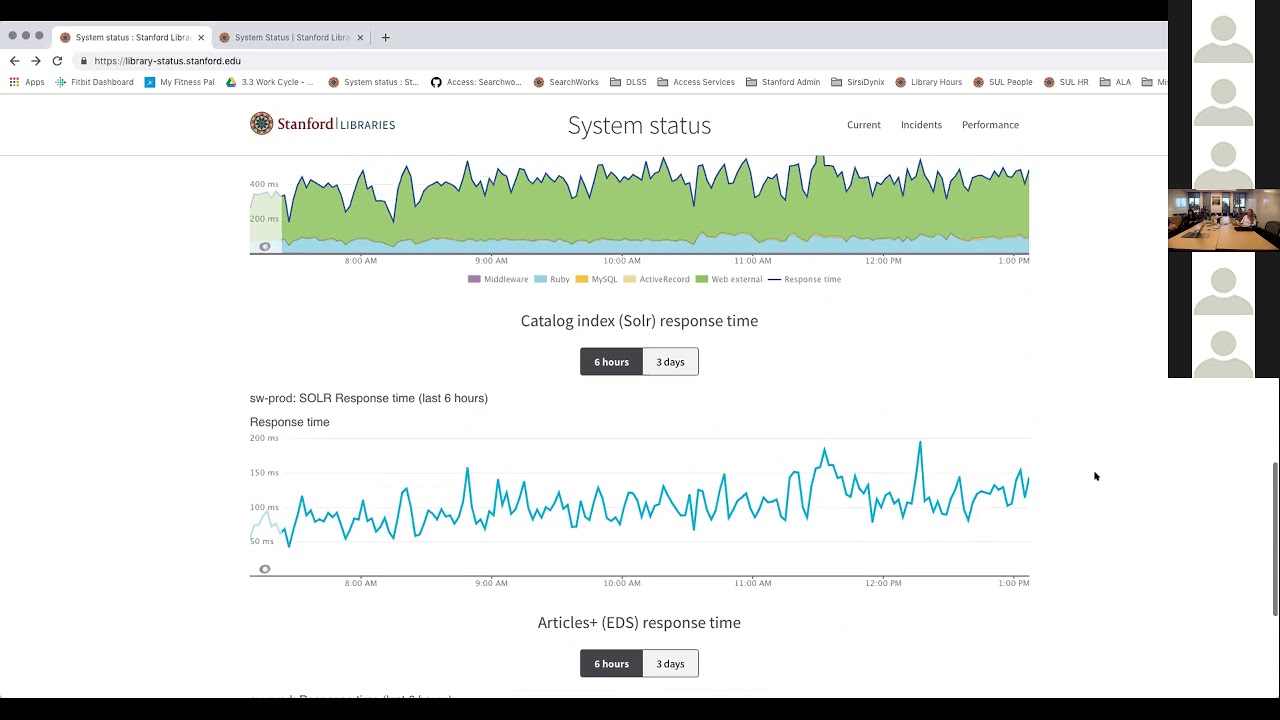Select the 6 hours view for Solr response time
Screen dimensions: 1280x720
[611, 361]
